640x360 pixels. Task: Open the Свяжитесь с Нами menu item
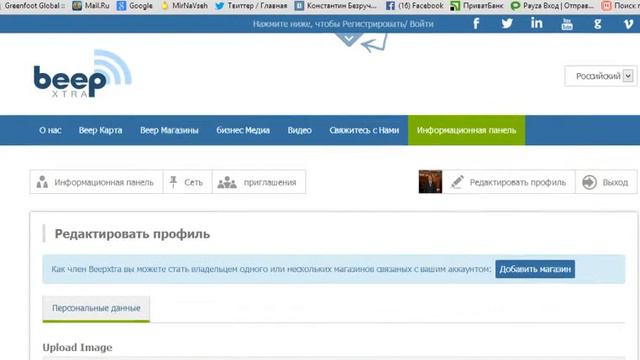(x=364, y=130)
